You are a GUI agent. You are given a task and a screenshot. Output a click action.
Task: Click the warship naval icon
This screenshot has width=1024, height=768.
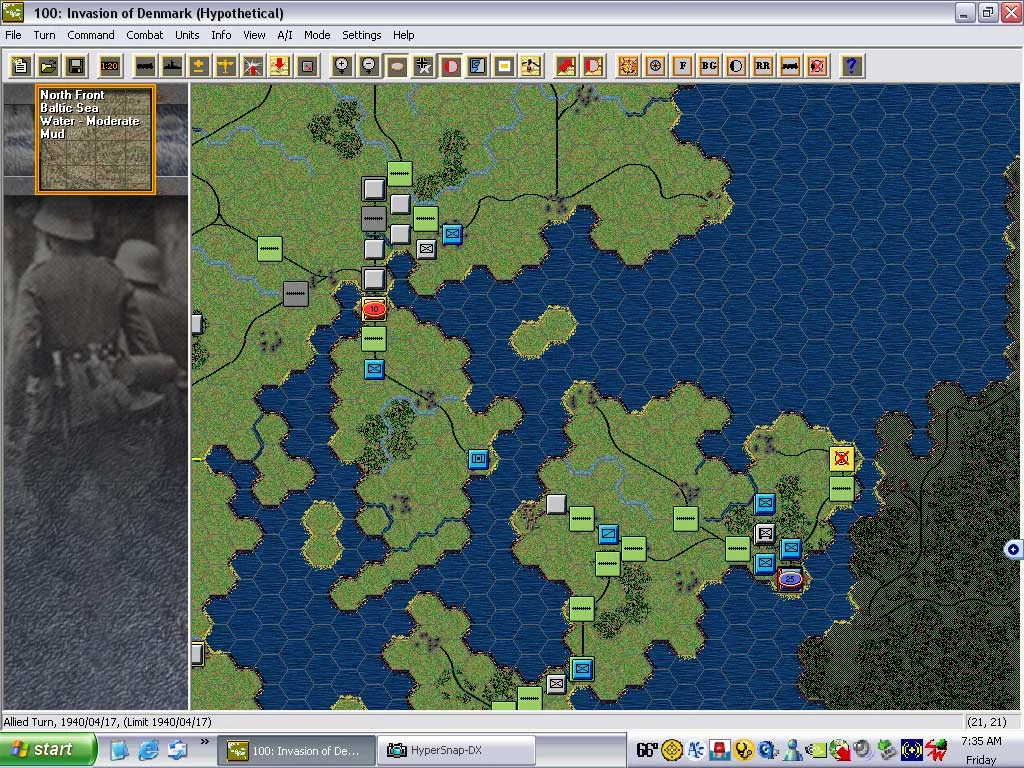[172, 66]
